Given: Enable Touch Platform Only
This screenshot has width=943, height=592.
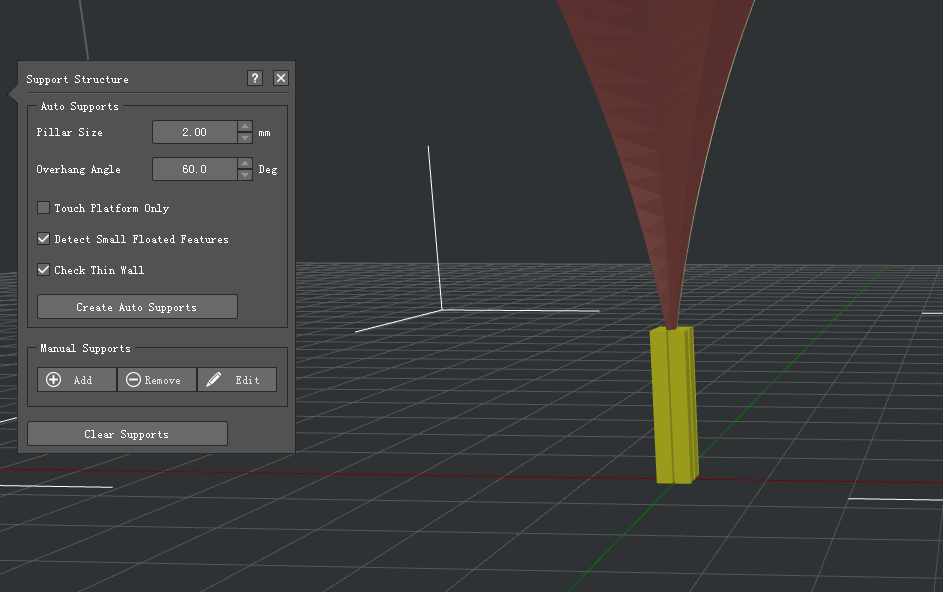Looking at the screenshot, I should point(43,207).
